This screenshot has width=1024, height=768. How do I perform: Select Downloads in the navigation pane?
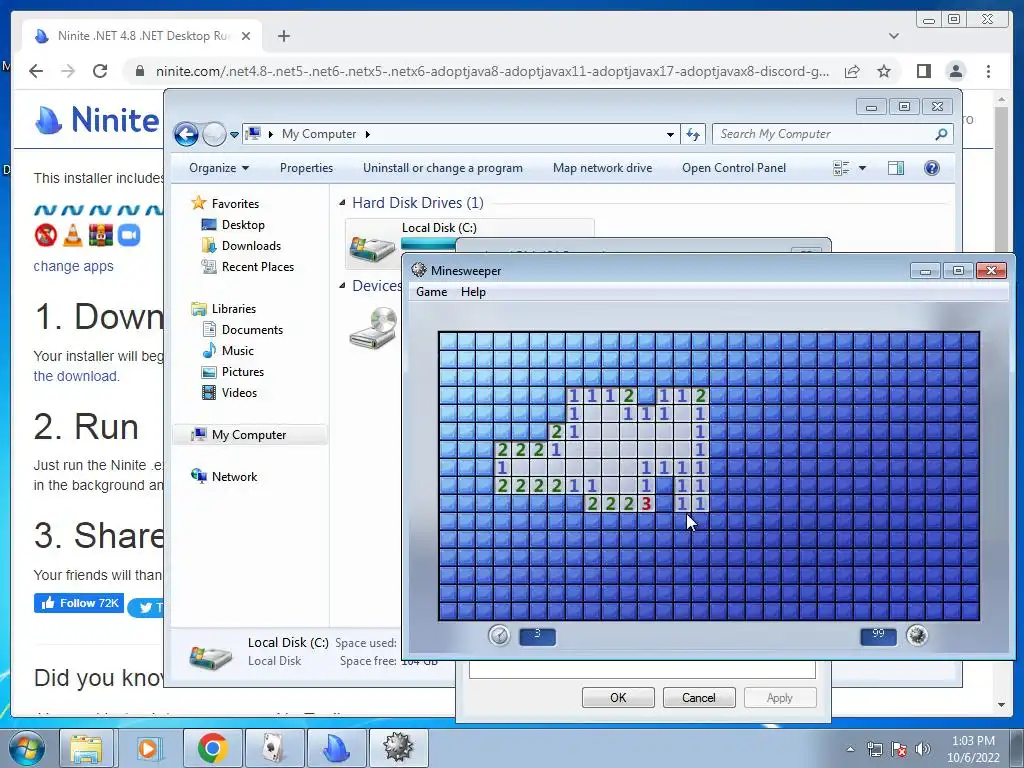(251, 246)
